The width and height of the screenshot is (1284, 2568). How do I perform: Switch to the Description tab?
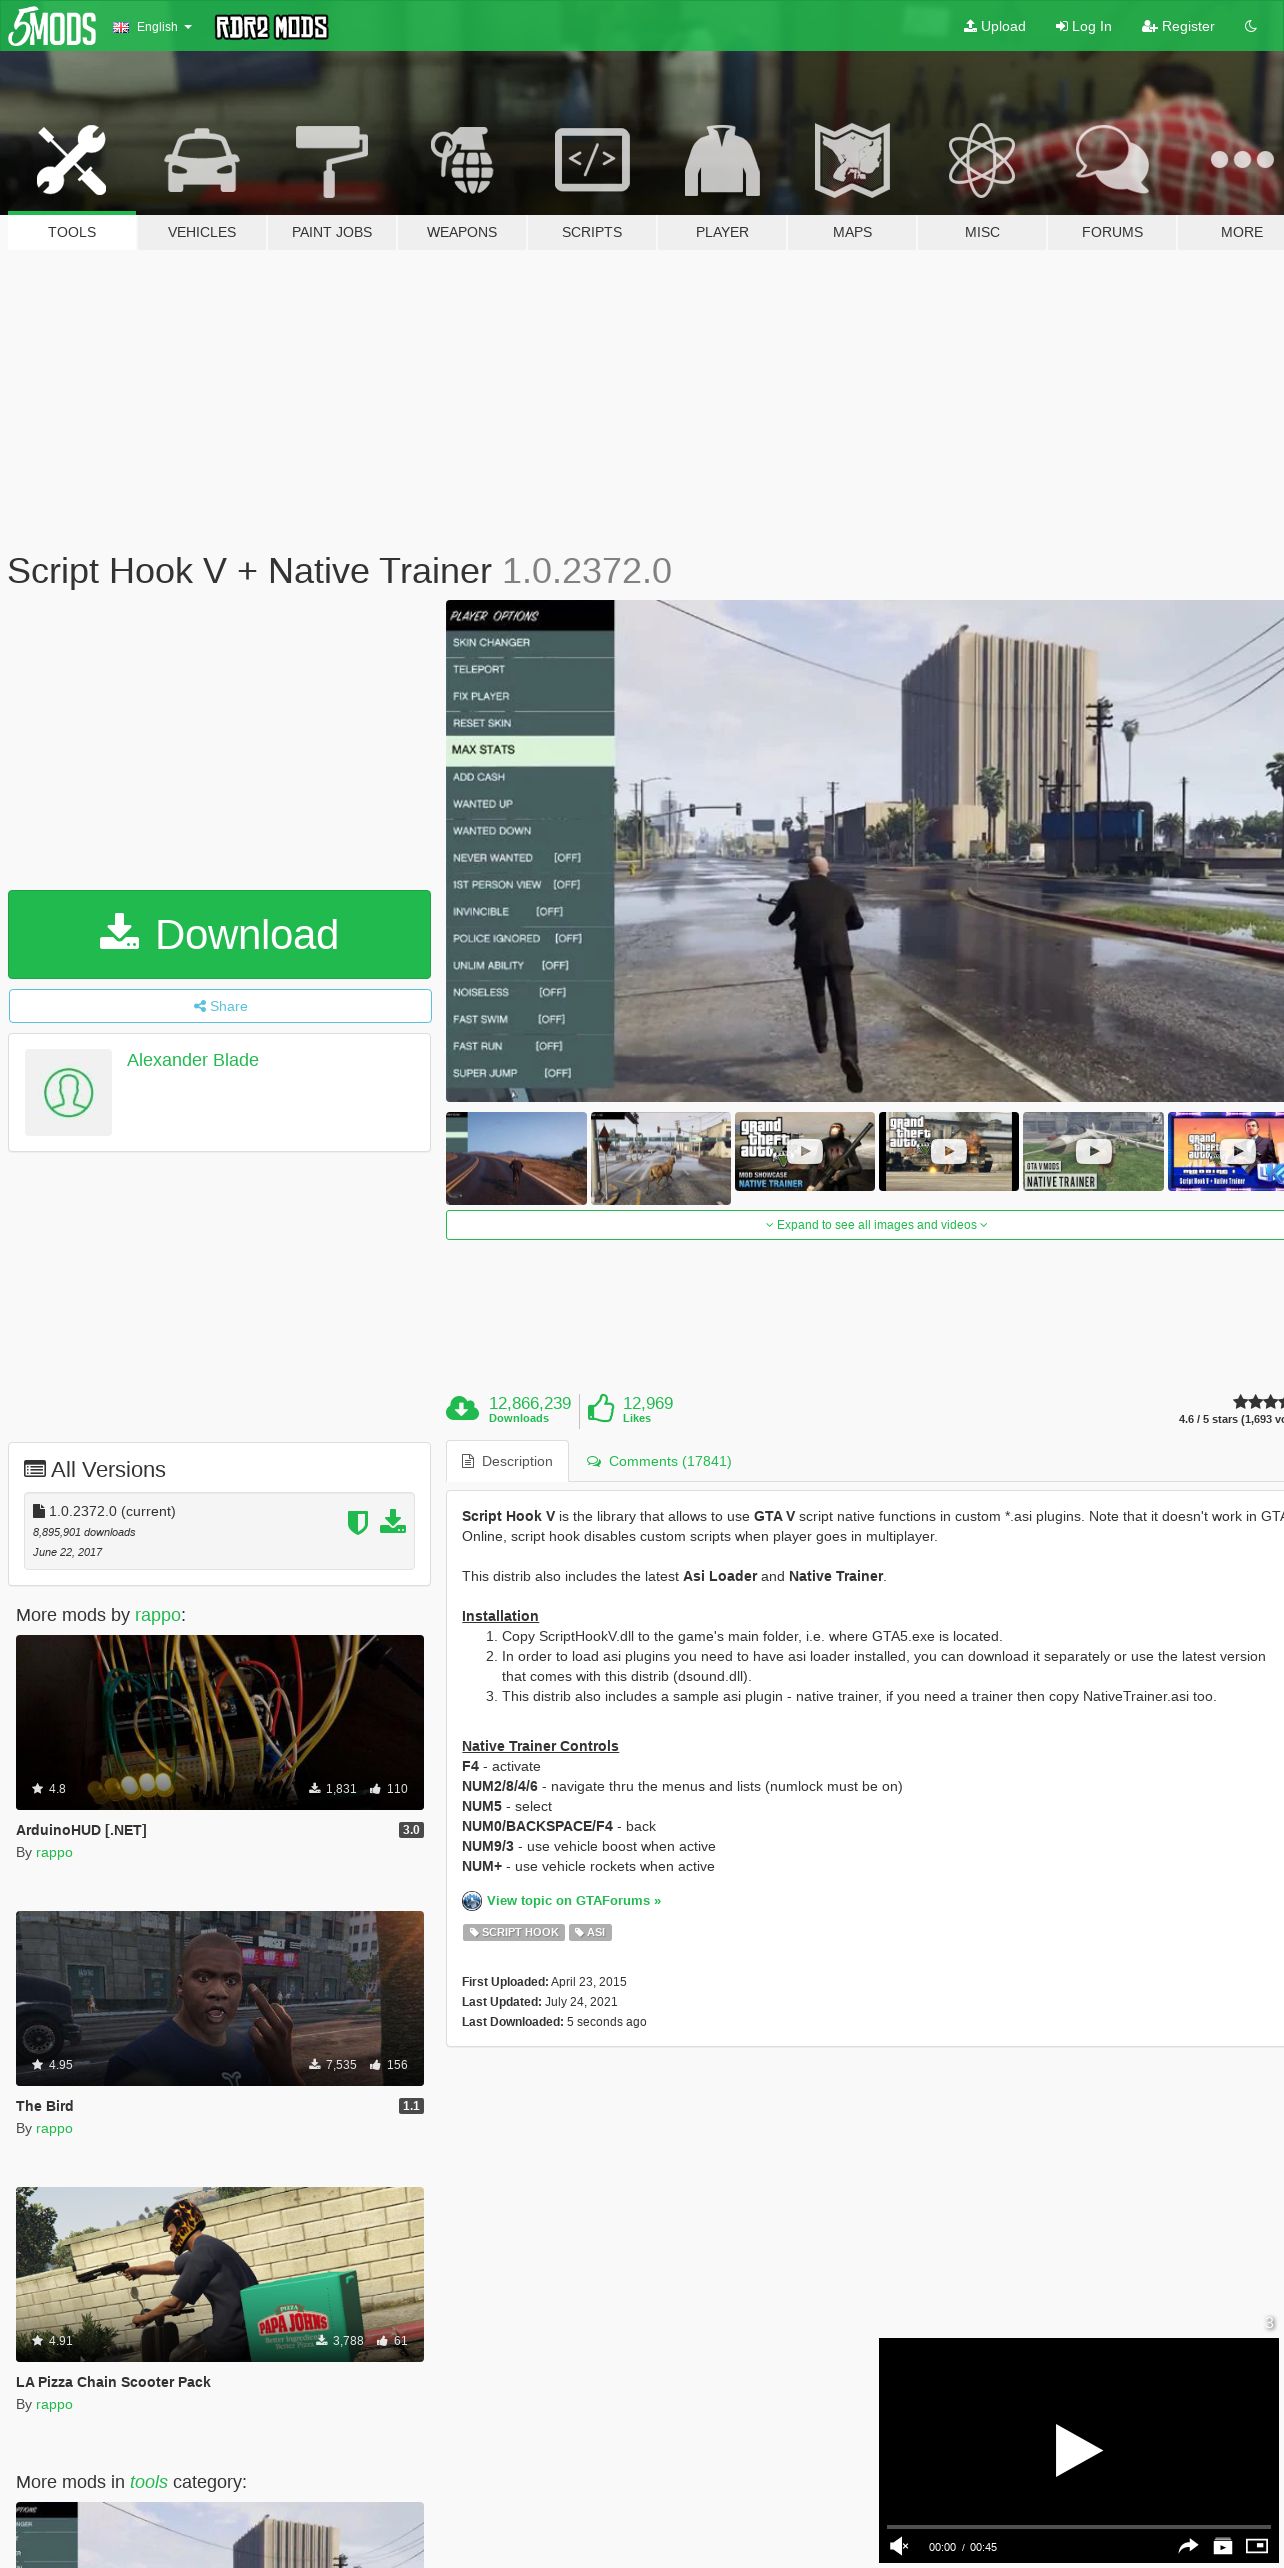pyautogui.click(x=507, y=1461)
